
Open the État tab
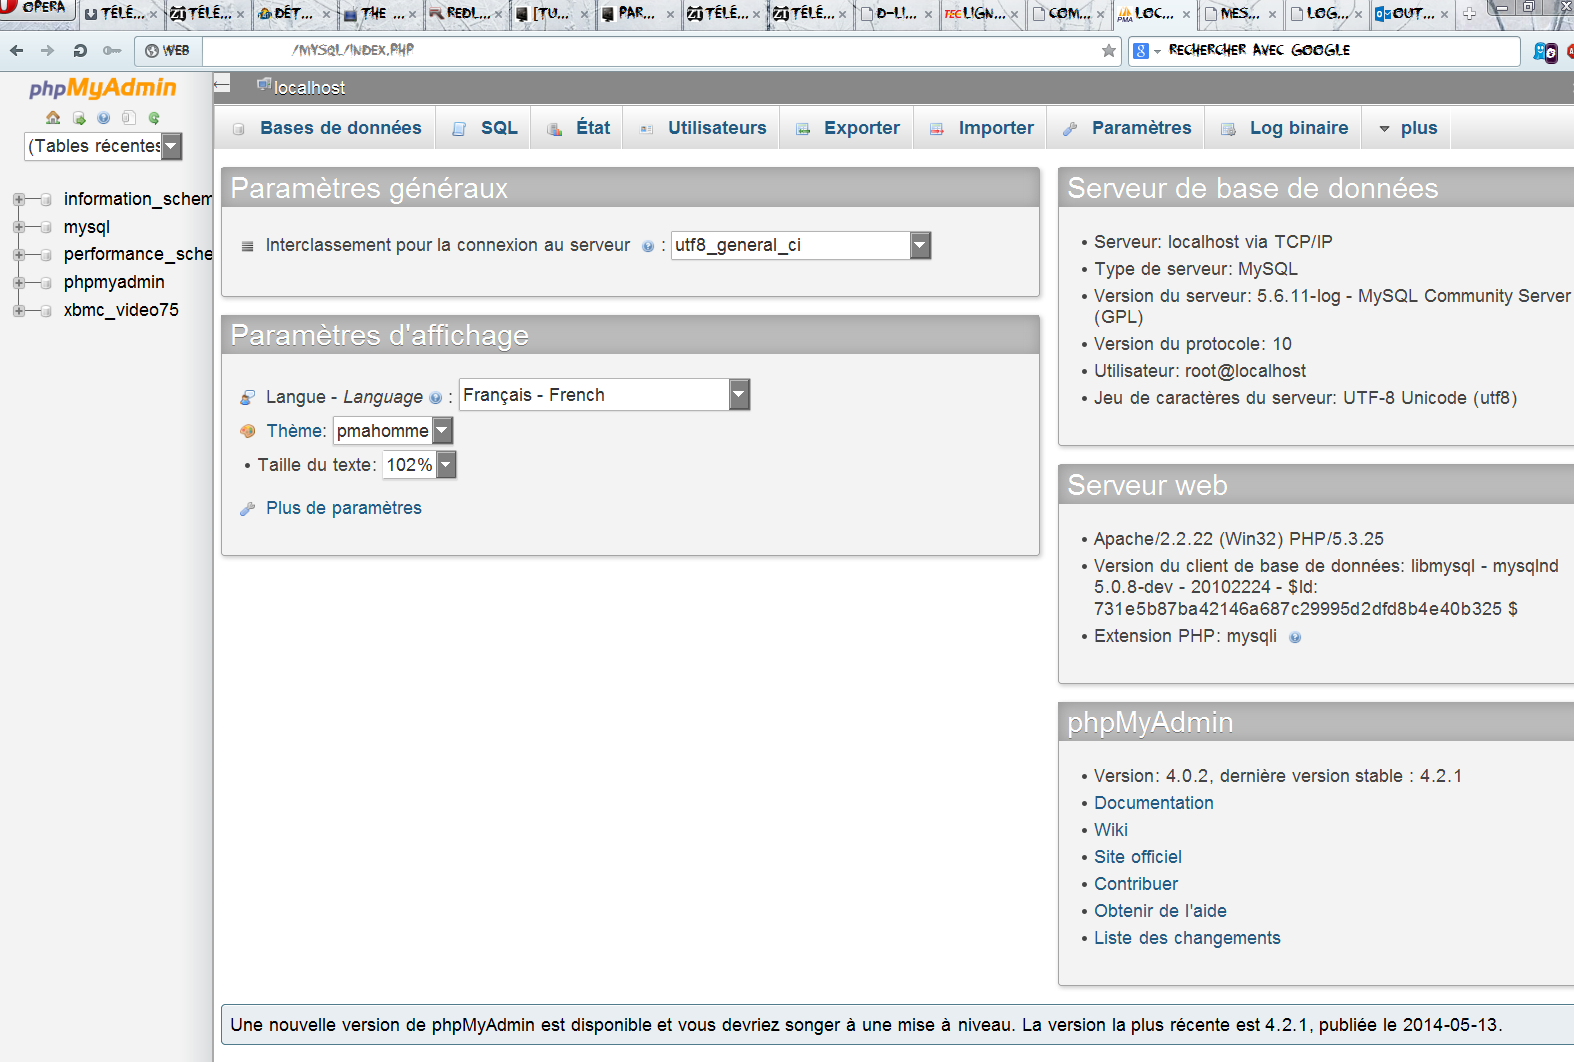pos(578,128)
